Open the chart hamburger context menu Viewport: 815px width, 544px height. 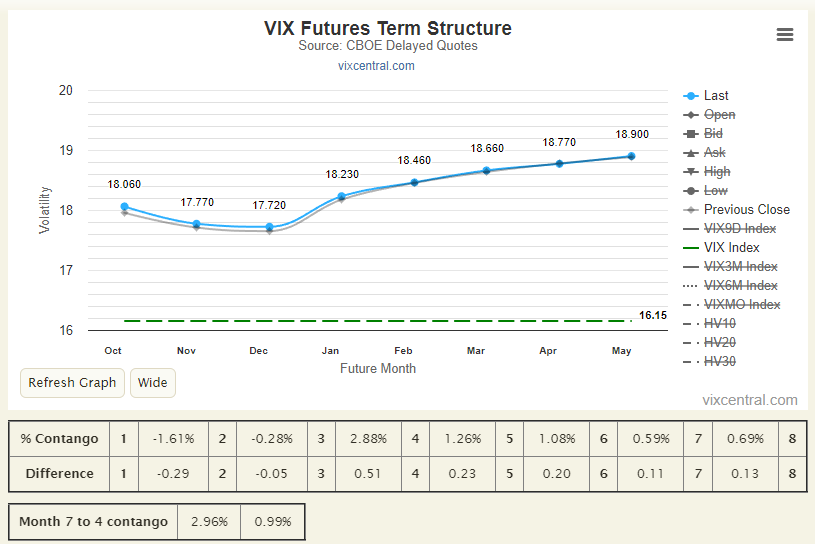point(785,34)
